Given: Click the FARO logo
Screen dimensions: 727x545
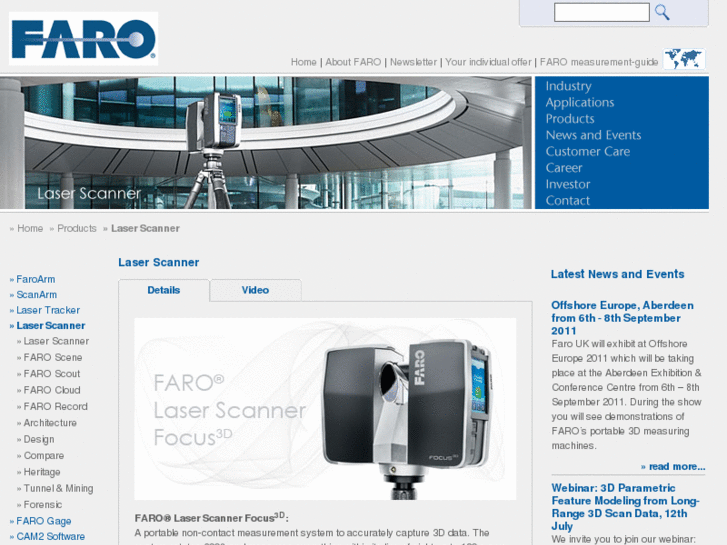Looking at the screenshot, I should pos(83,38).
